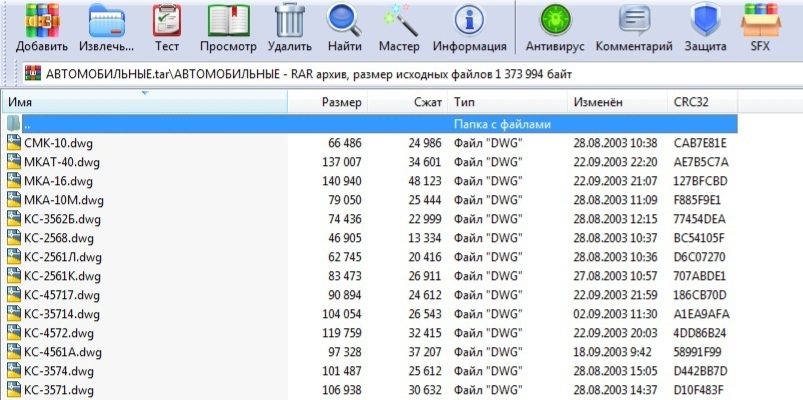Open the Комментарий comment icon
803x400 pixels.
tap(633, 20)
